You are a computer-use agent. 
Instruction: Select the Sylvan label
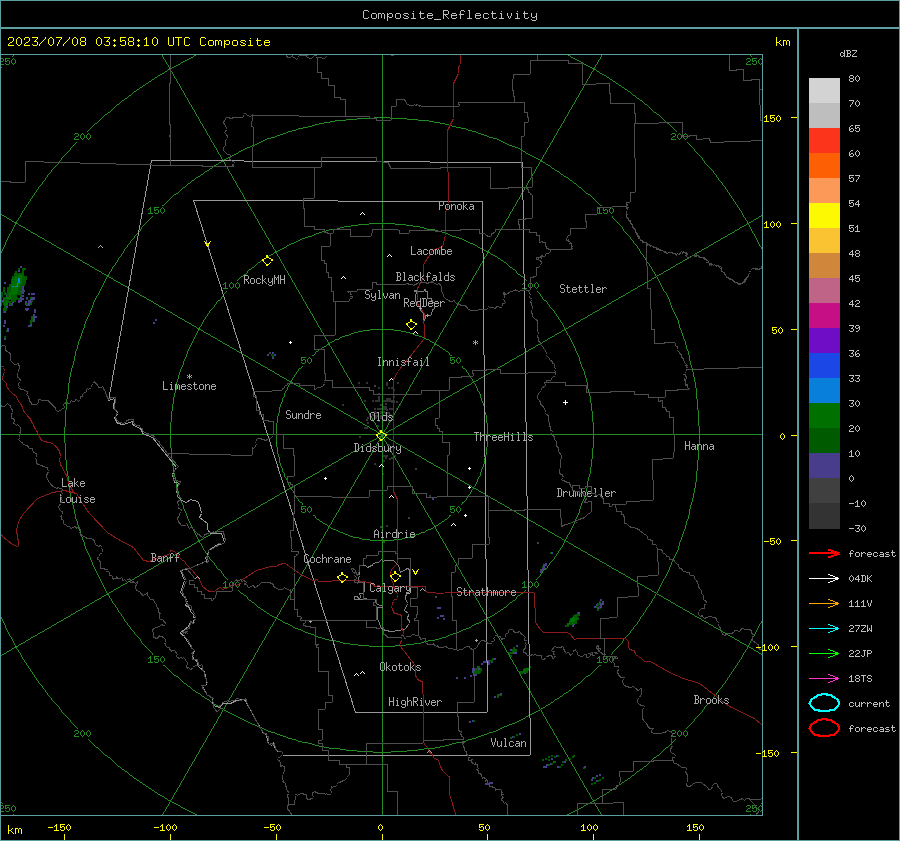click(382, 295)
